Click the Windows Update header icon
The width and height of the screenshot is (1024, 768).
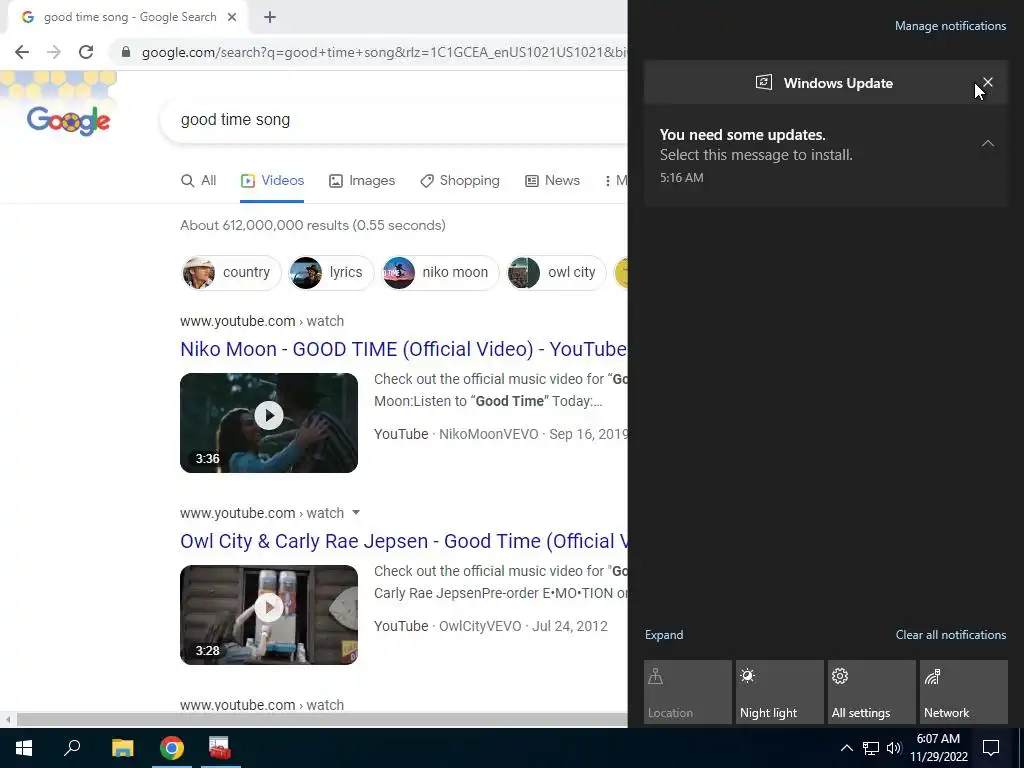click(x=763, y=82)
